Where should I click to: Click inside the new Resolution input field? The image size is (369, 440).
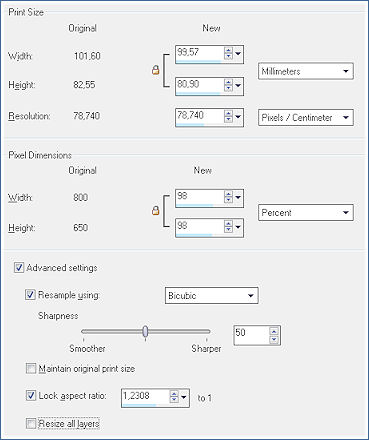click(x=199, y=116)
